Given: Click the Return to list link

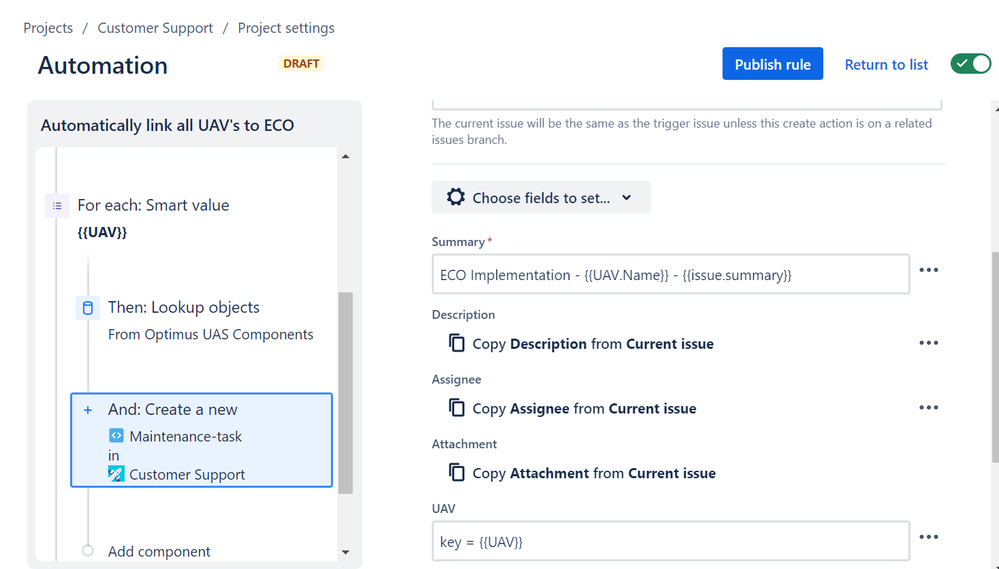Looking at the screenshot, I should pyautogui.click(x=886, y=64).
